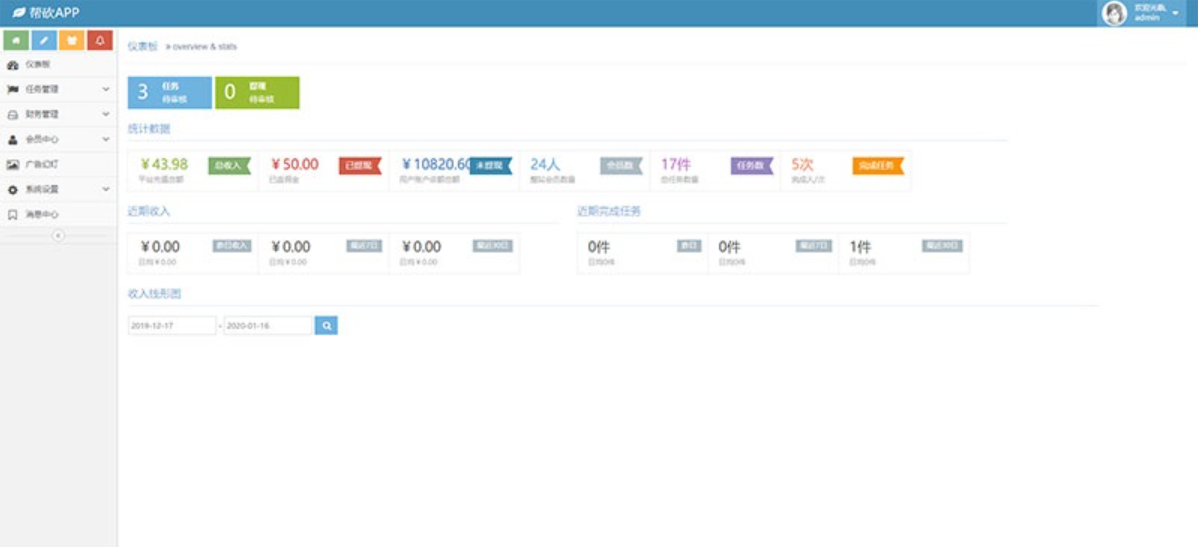Image resolution: width=1198 pixels, height=547 pixels.
Task: Click the 17件 task count
Action: (x=676, y=164)
